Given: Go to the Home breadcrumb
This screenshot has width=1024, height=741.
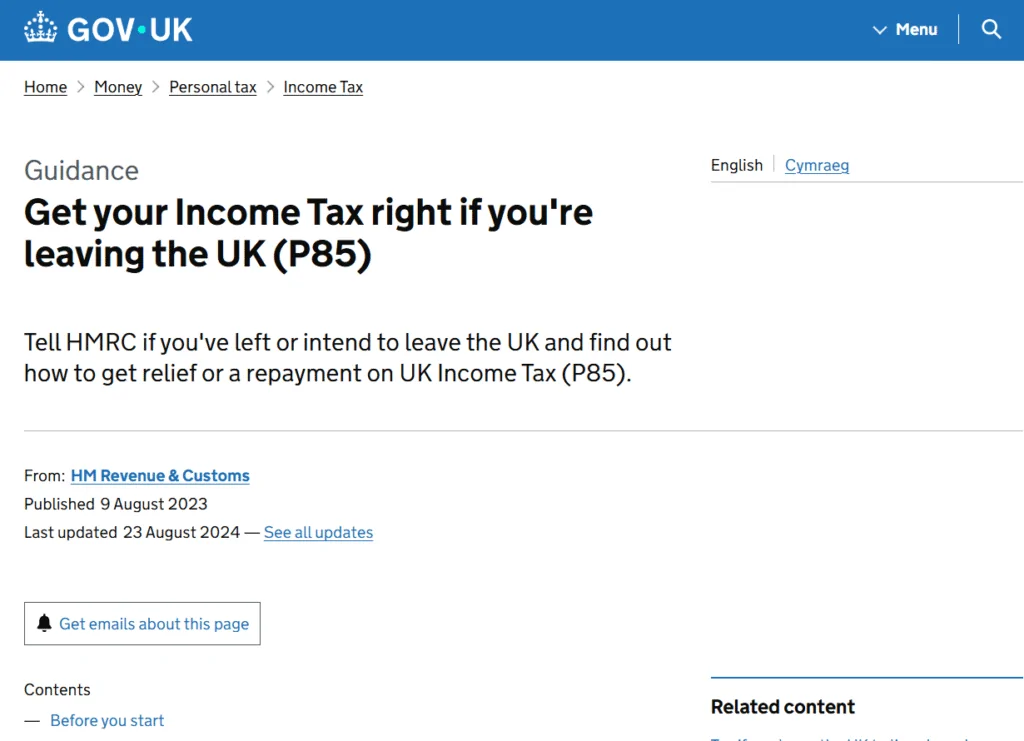Looking at the screenshot, I should [45, 87].
